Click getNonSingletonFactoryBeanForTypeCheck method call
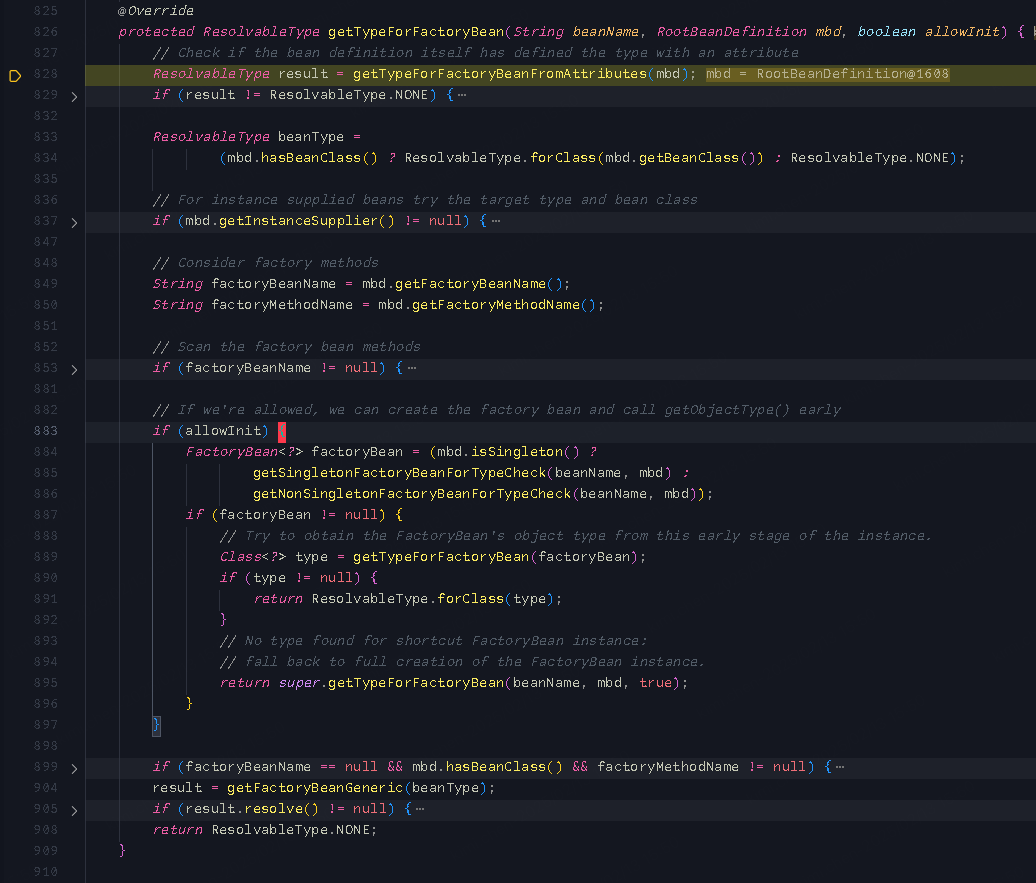Screen dimensions: 1036x883 click(x=412, y=494)
